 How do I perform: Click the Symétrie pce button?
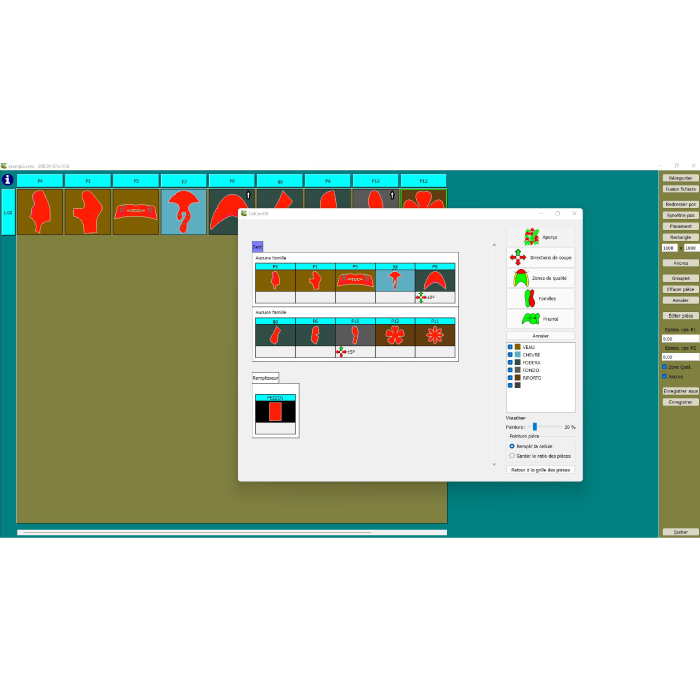pos(680,215)
